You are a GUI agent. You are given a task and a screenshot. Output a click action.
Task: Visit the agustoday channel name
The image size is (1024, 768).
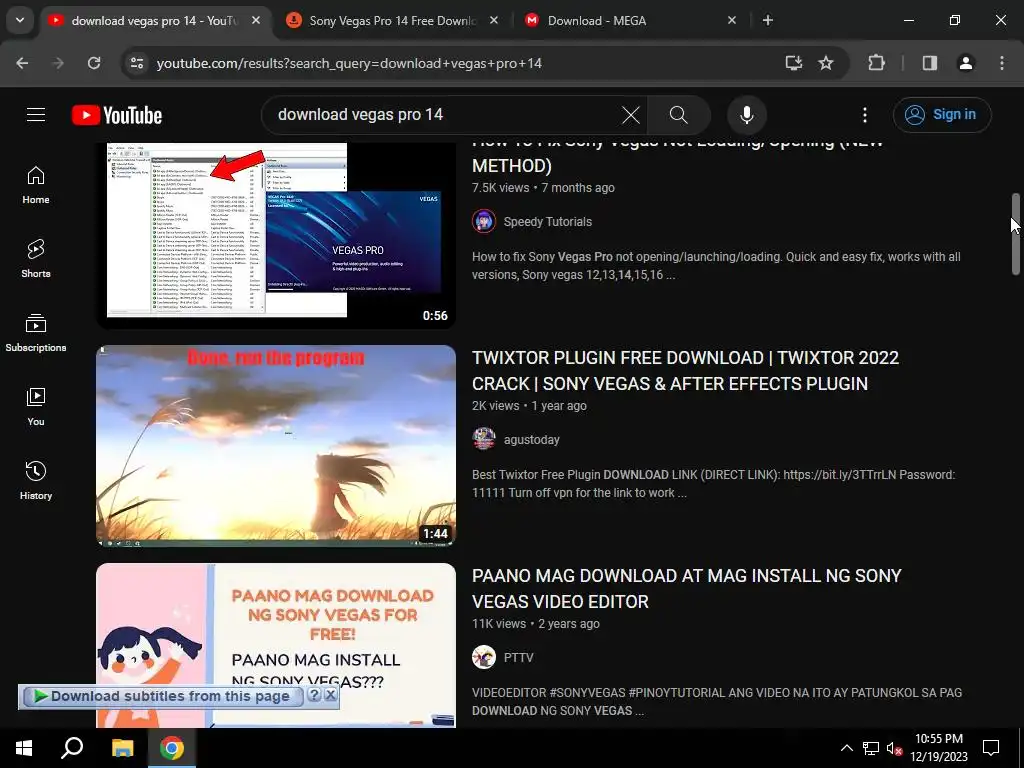tap(532, 440)
